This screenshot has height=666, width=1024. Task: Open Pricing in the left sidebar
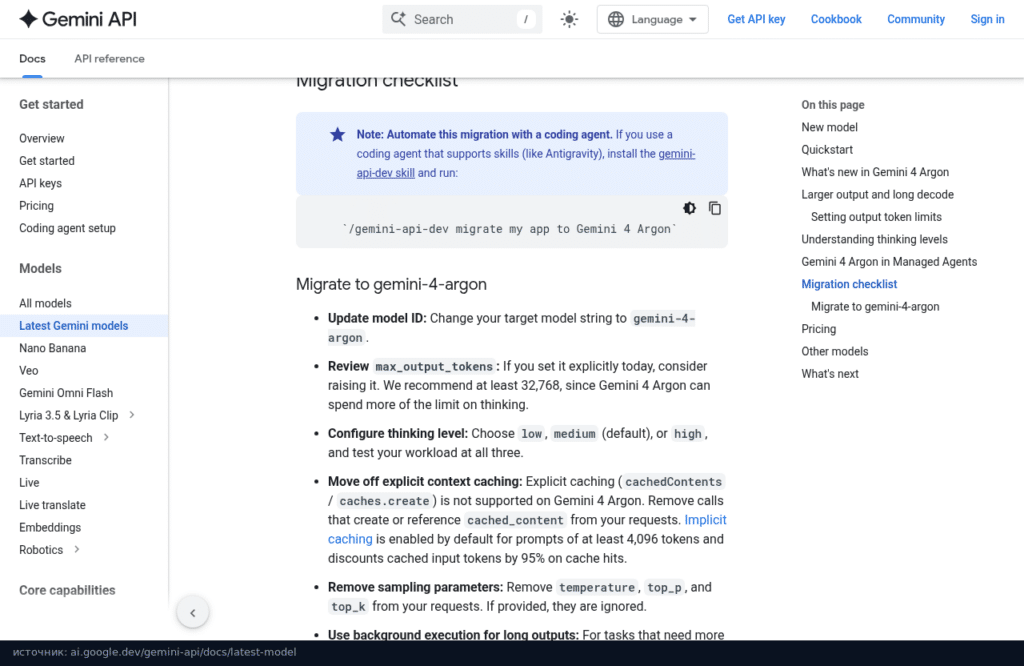36,206
